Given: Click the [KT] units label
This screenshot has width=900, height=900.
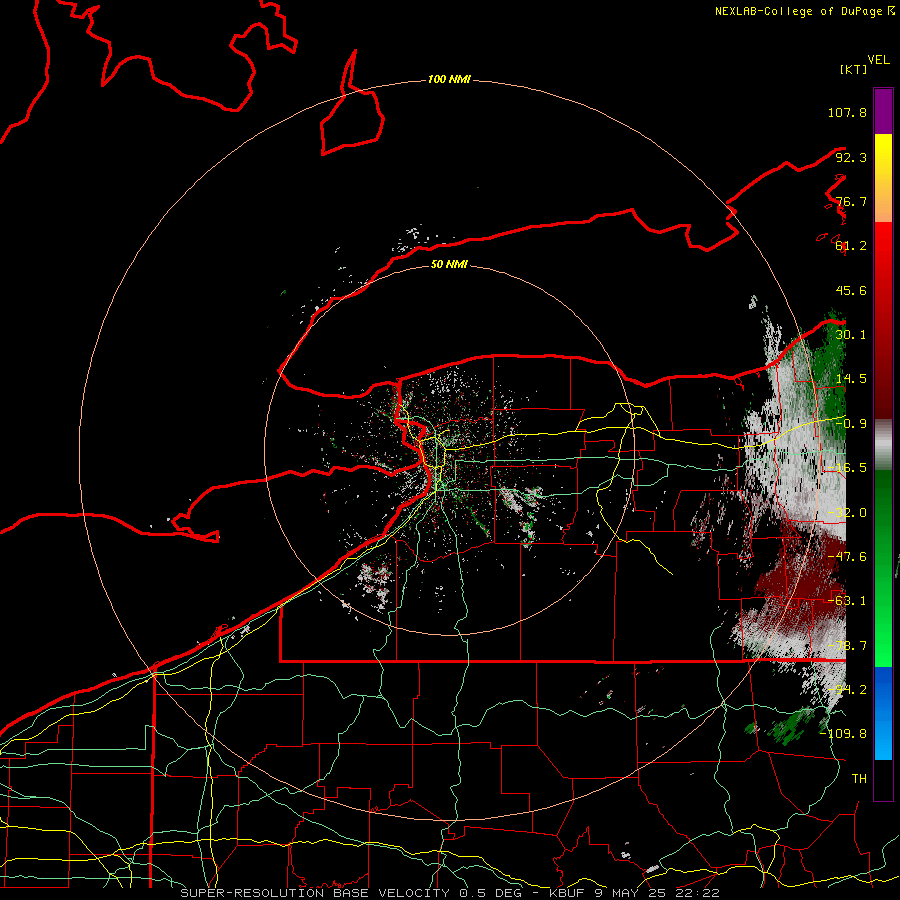Looking at the screenshot, I should click(x=854, y=69).
